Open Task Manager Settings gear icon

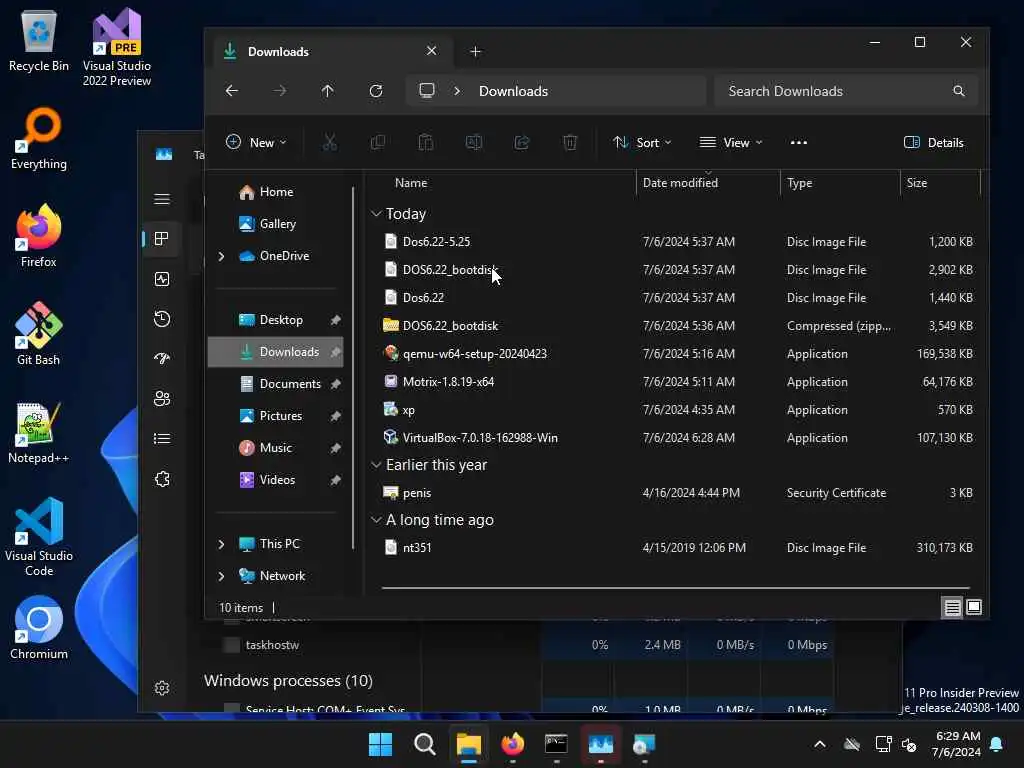[162, 688]
